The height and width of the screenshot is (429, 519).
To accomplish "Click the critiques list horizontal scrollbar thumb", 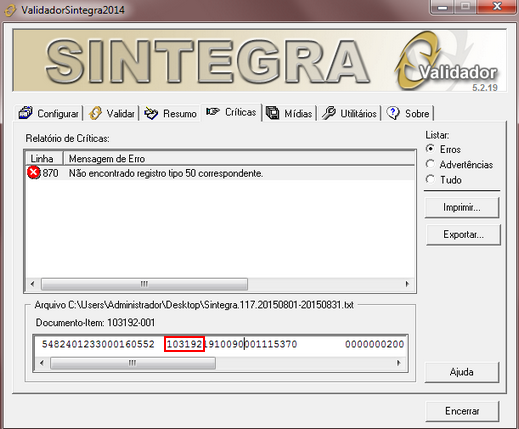I will coord(144,284).
